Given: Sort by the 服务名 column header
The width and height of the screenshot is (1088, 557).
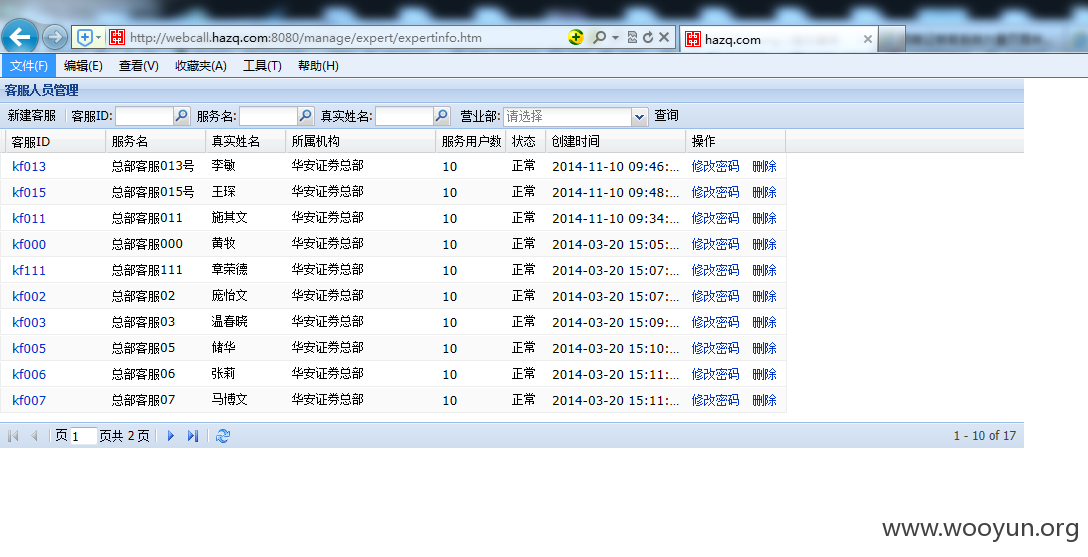Looking at the screenshot, I should [155, 142].
